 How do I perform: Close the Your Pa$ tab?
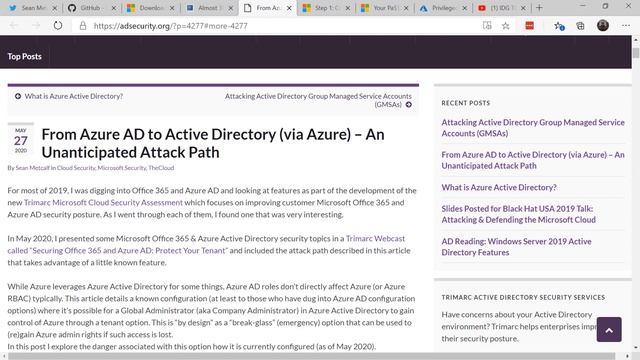[406, 8]
